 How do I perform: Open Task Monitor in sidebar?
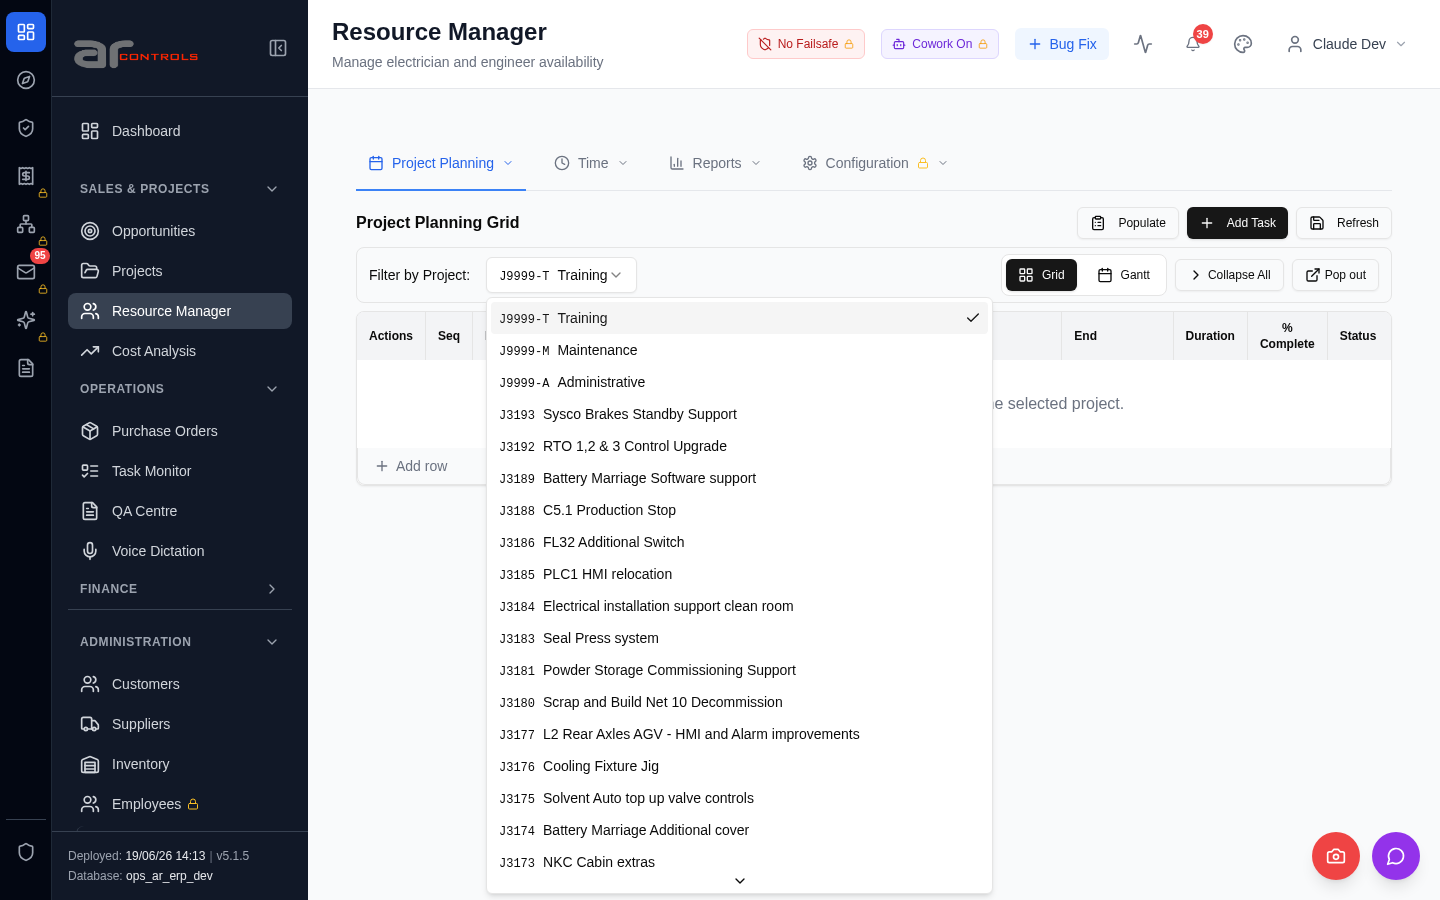[180, 471]
